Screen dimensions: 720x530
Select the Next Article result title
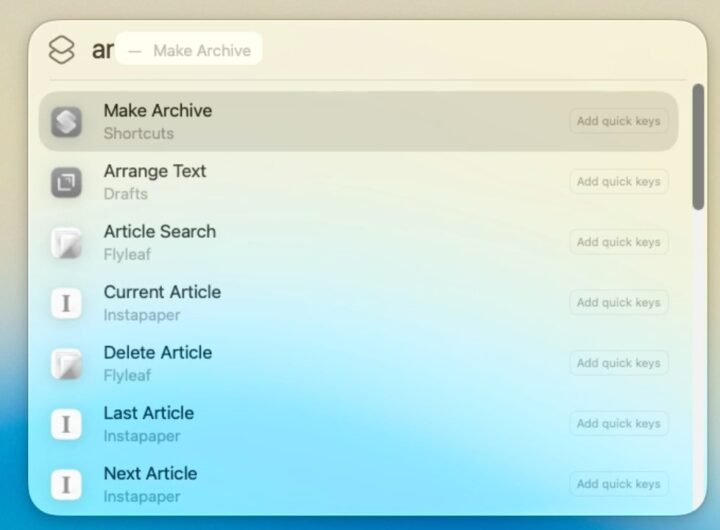(151, 474)
